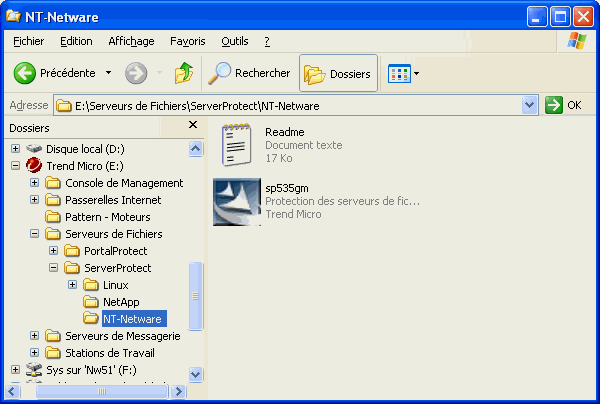Click horizontal scroll right arrow
The width and height of the screenshot is (600, 404).
click(x=178, y=391)
